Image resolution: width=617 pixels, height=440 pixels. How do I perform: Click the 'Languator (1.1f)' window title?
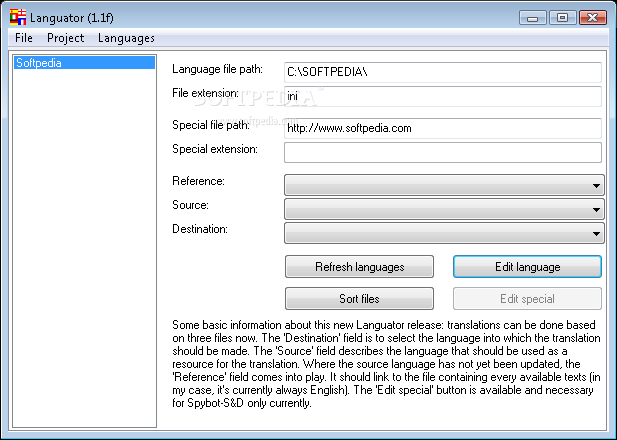click(x=72, y=18)
